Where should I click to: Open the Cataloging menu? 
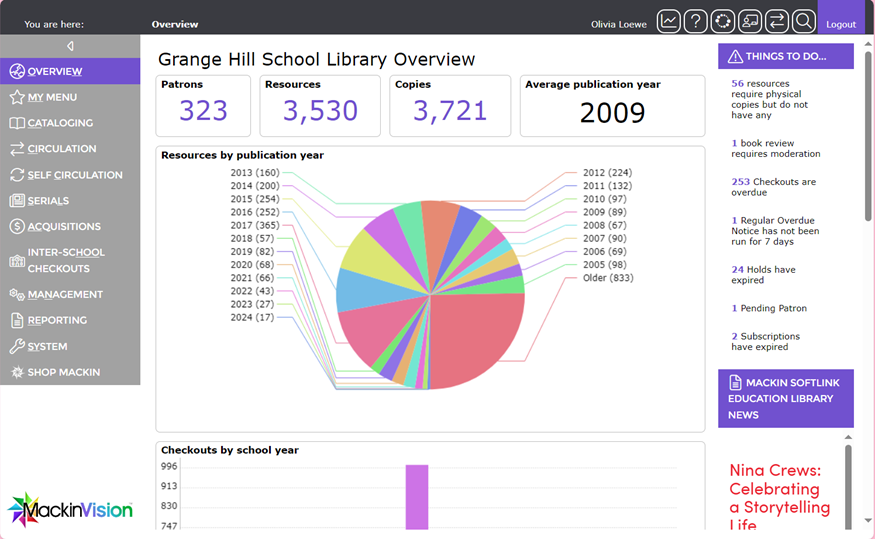pos(70,123)
